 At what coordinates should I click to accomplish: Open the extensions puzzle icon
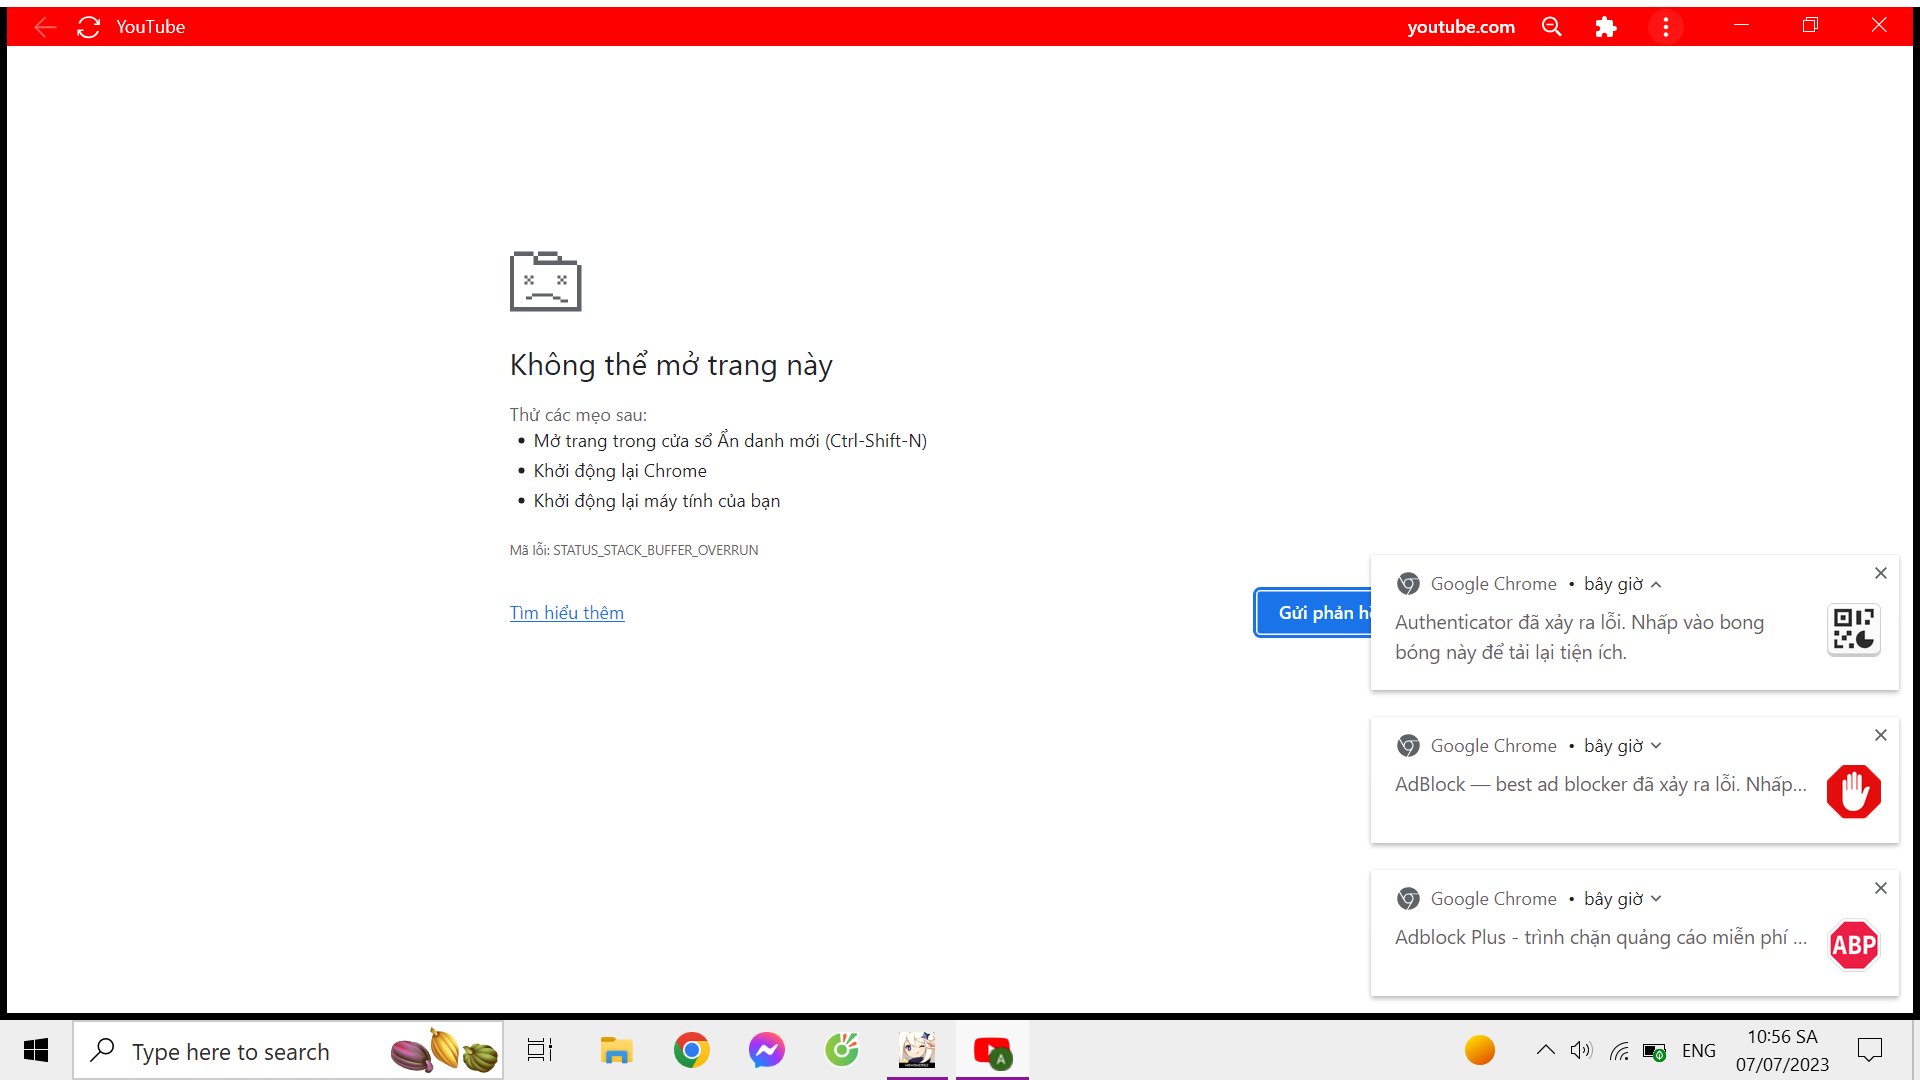(x=1606, y=27)
